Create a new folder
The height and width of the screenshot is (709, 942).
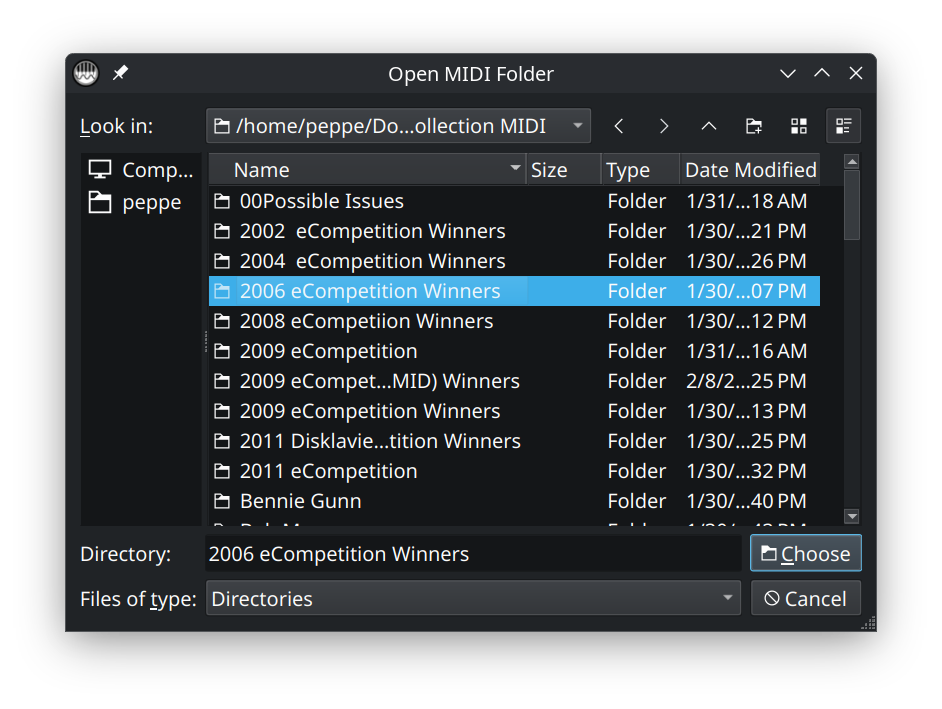click(x=754, y=126)
